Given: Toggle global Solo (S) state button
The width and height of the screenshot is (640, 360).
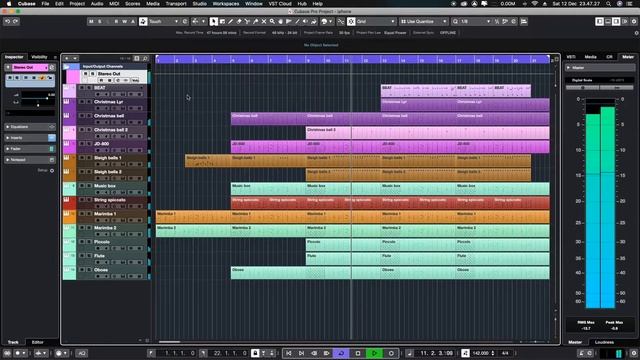Looking at the screenshot, I should (x=100, y=21).
